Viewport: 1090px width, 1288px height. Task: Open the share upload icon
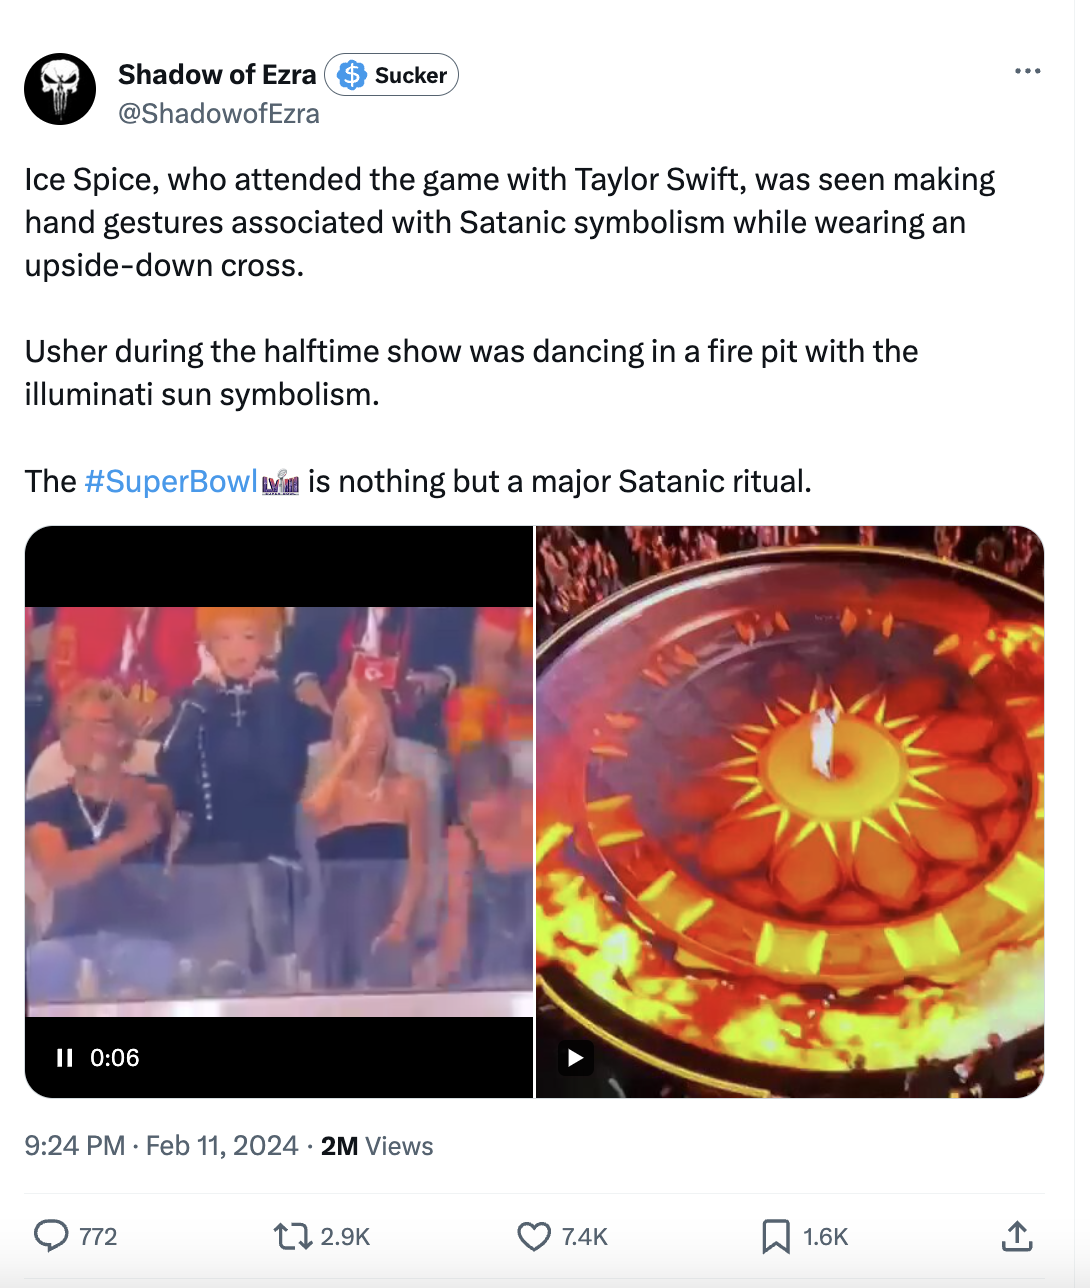(x=1017, y=1237)
